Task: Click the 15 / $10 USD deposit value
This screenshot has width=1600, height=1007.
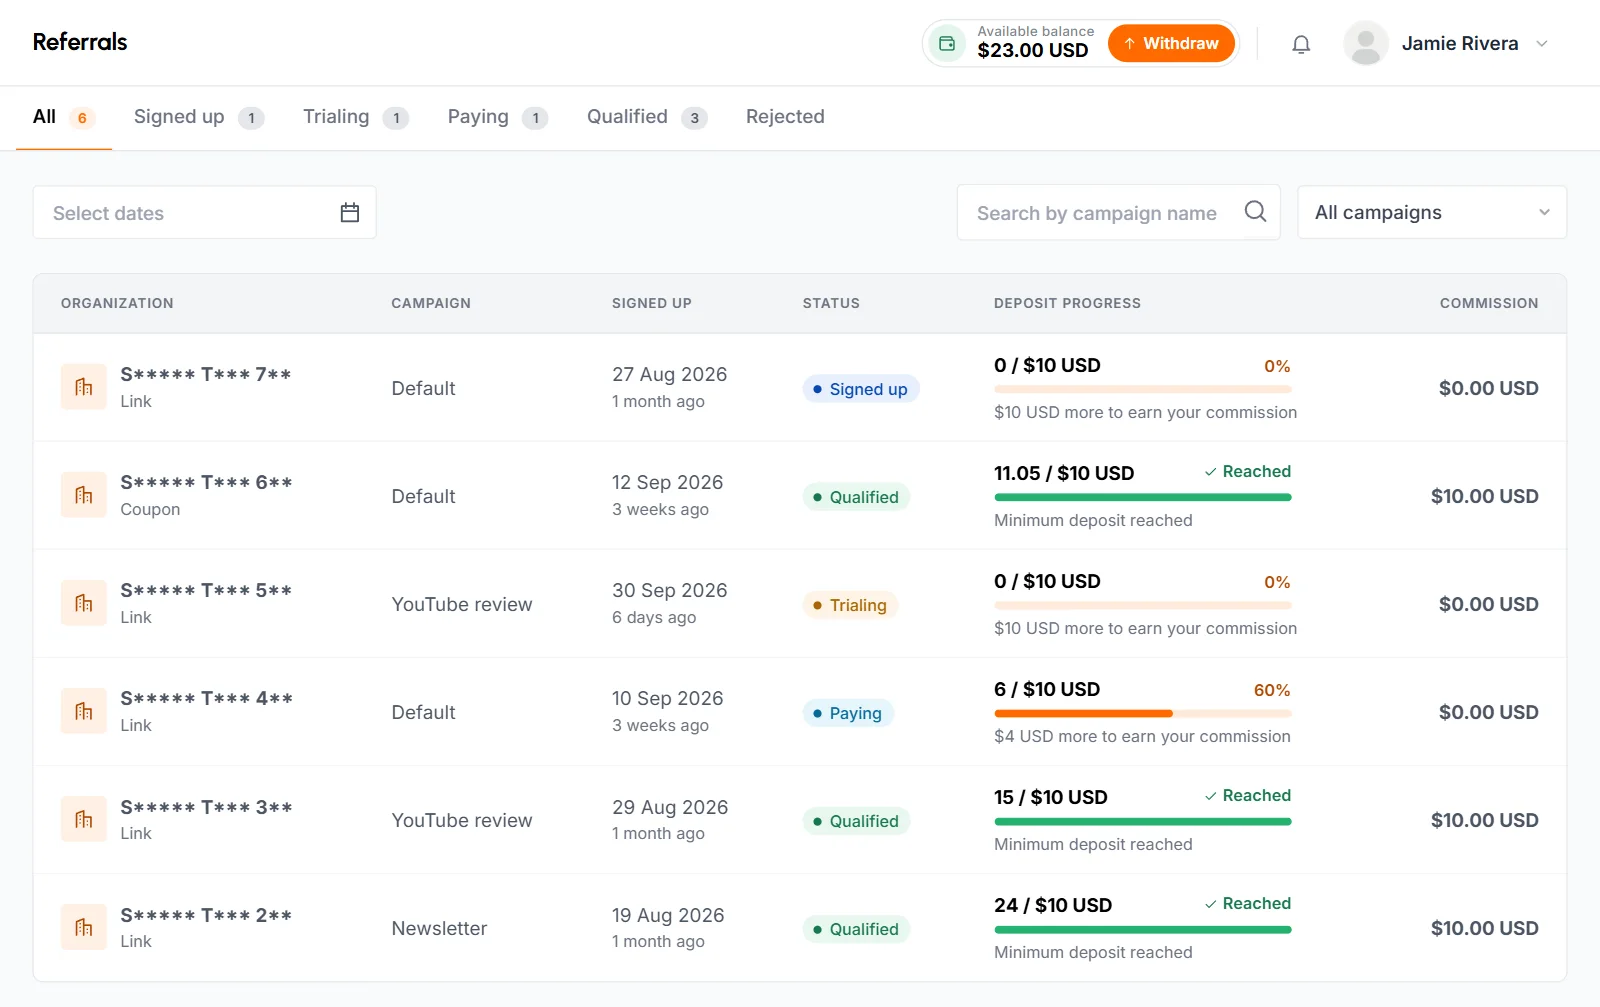Action: [x=1051, y=797]
